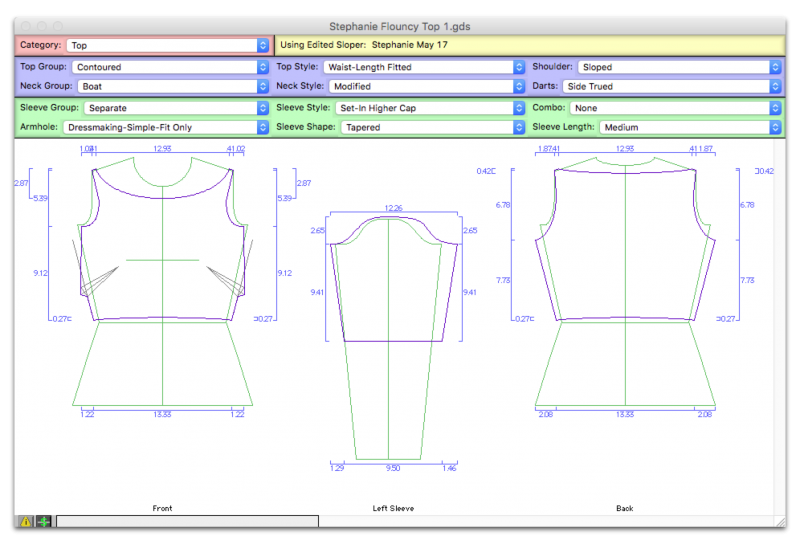Click the yellow warning triangle status icon

(26, 521)
